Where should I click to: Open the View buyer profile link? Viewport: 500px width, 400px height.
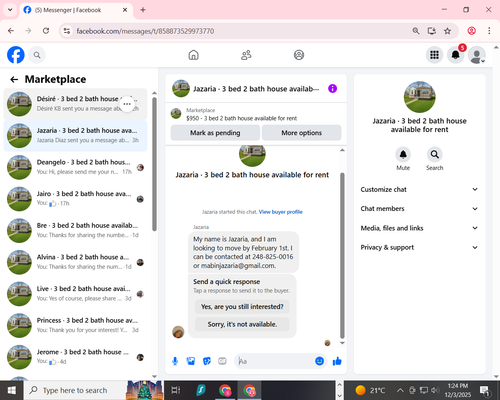point(281,212)
